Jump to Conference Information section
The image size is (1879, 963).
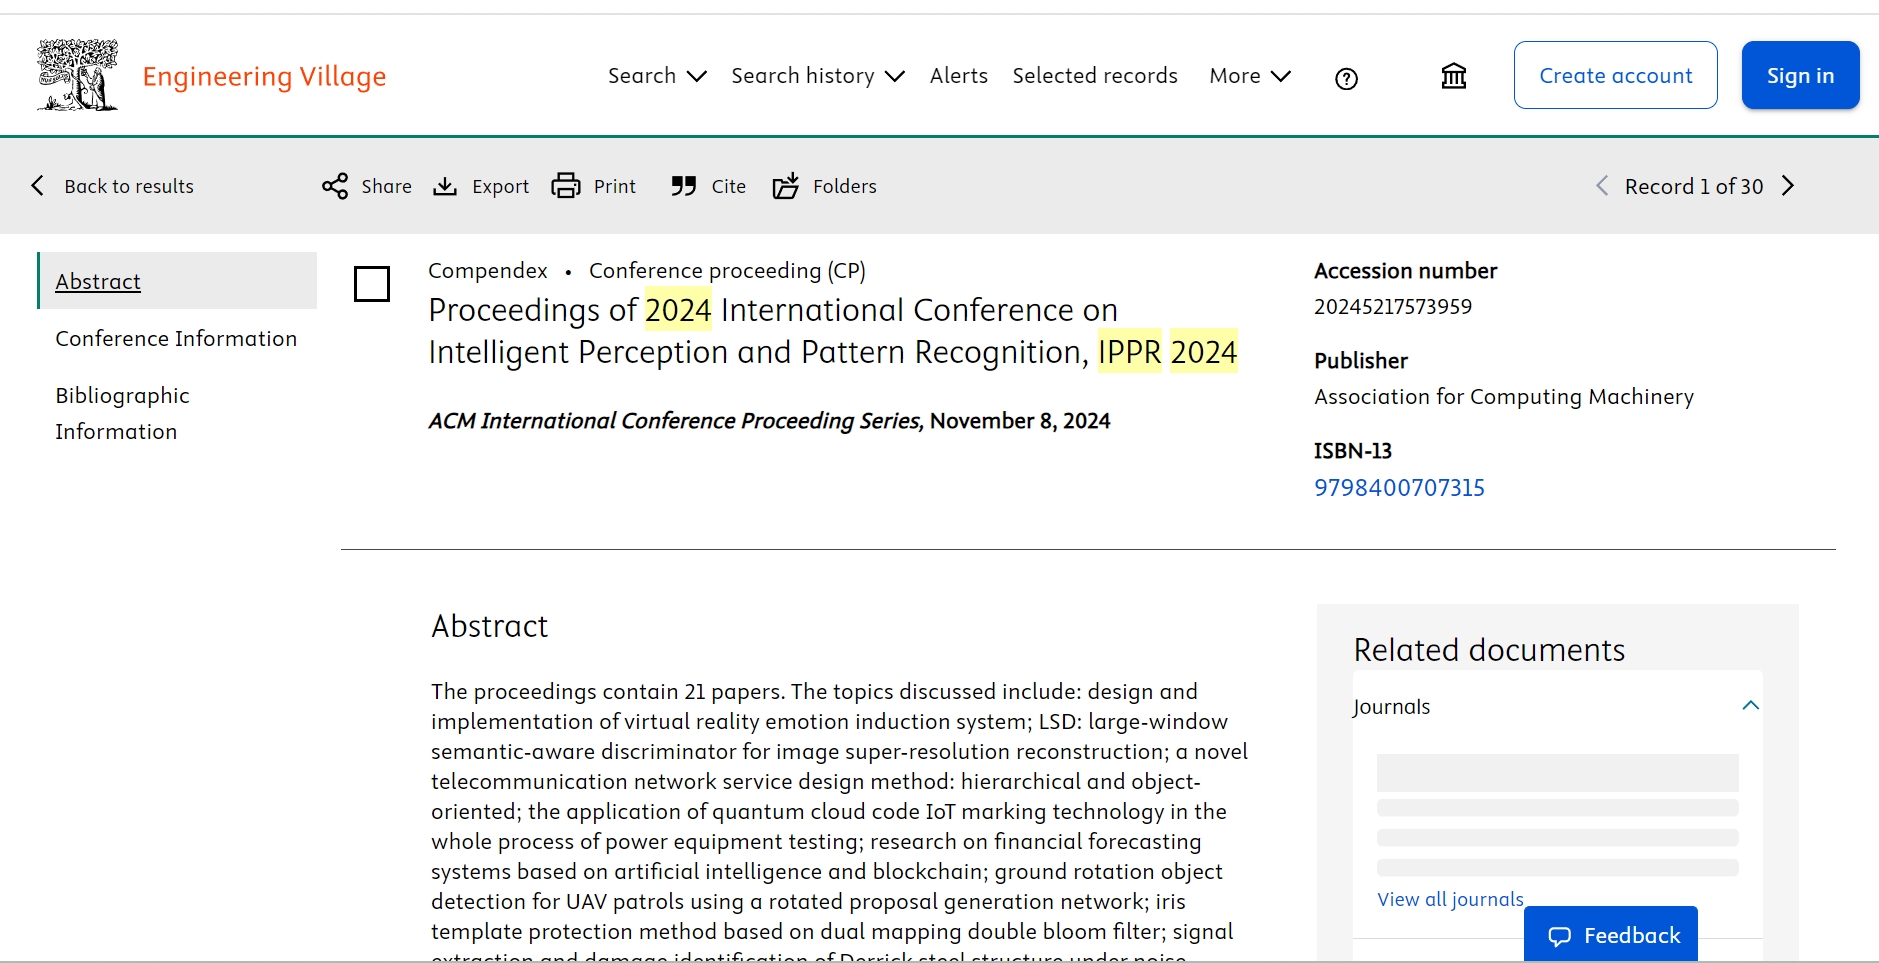point(176,338)
